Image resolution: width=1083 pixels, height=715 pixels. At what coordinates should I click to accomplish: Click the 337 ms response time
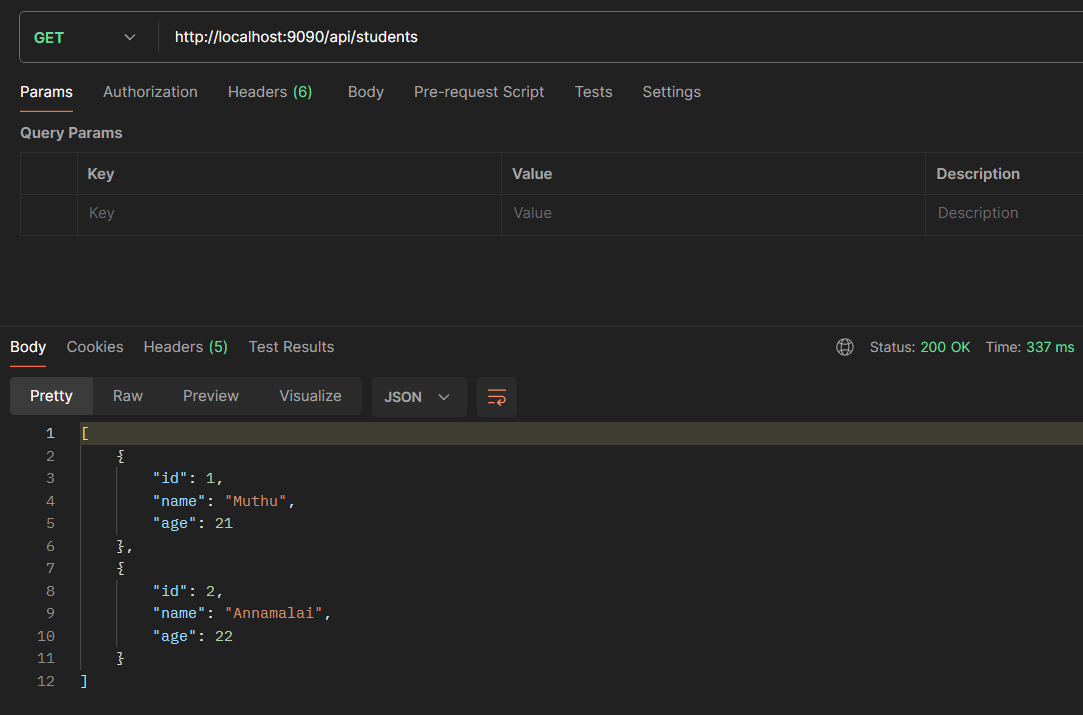tap(1050, 347)
